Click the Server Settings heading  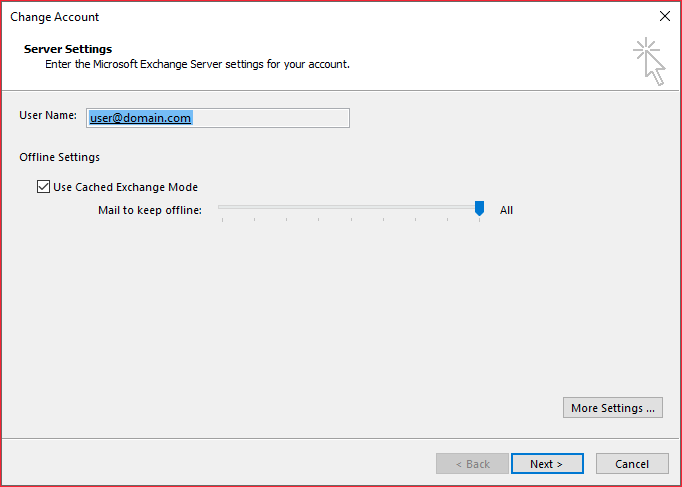pyautogui.click(x=68, y=49)
